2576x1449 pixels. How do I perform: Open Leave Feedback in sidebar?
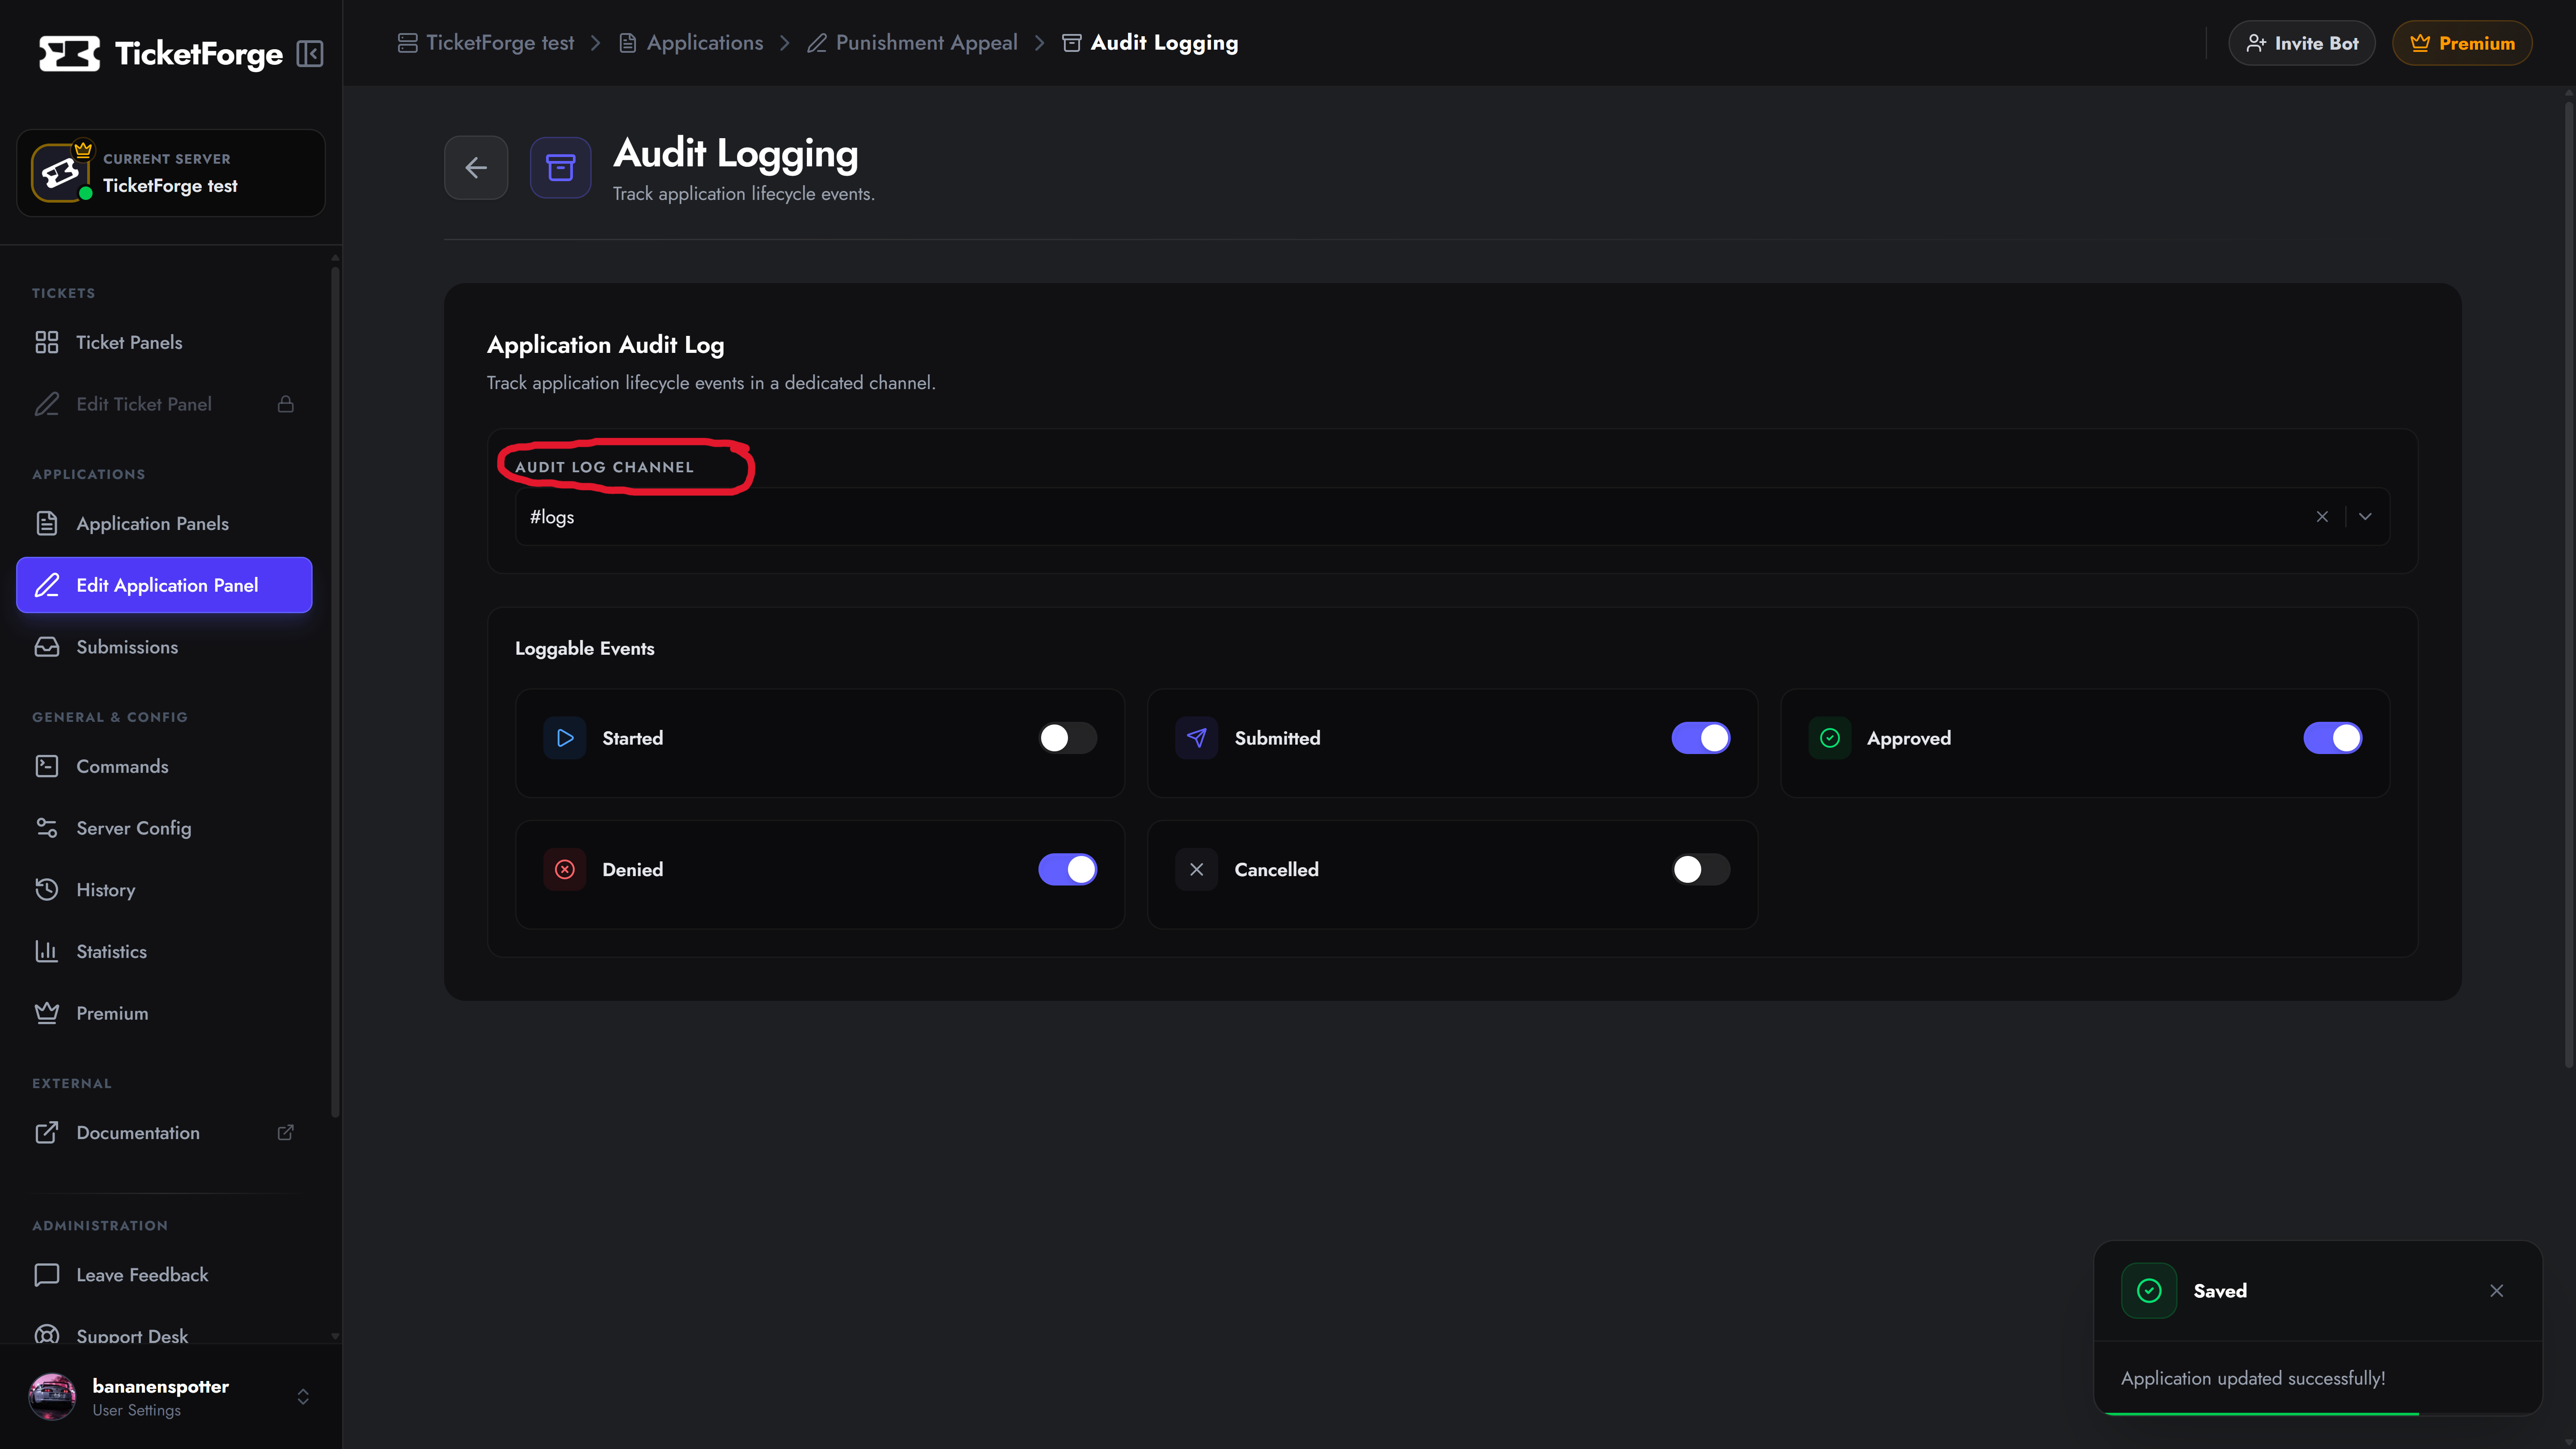coord(164,1275)
